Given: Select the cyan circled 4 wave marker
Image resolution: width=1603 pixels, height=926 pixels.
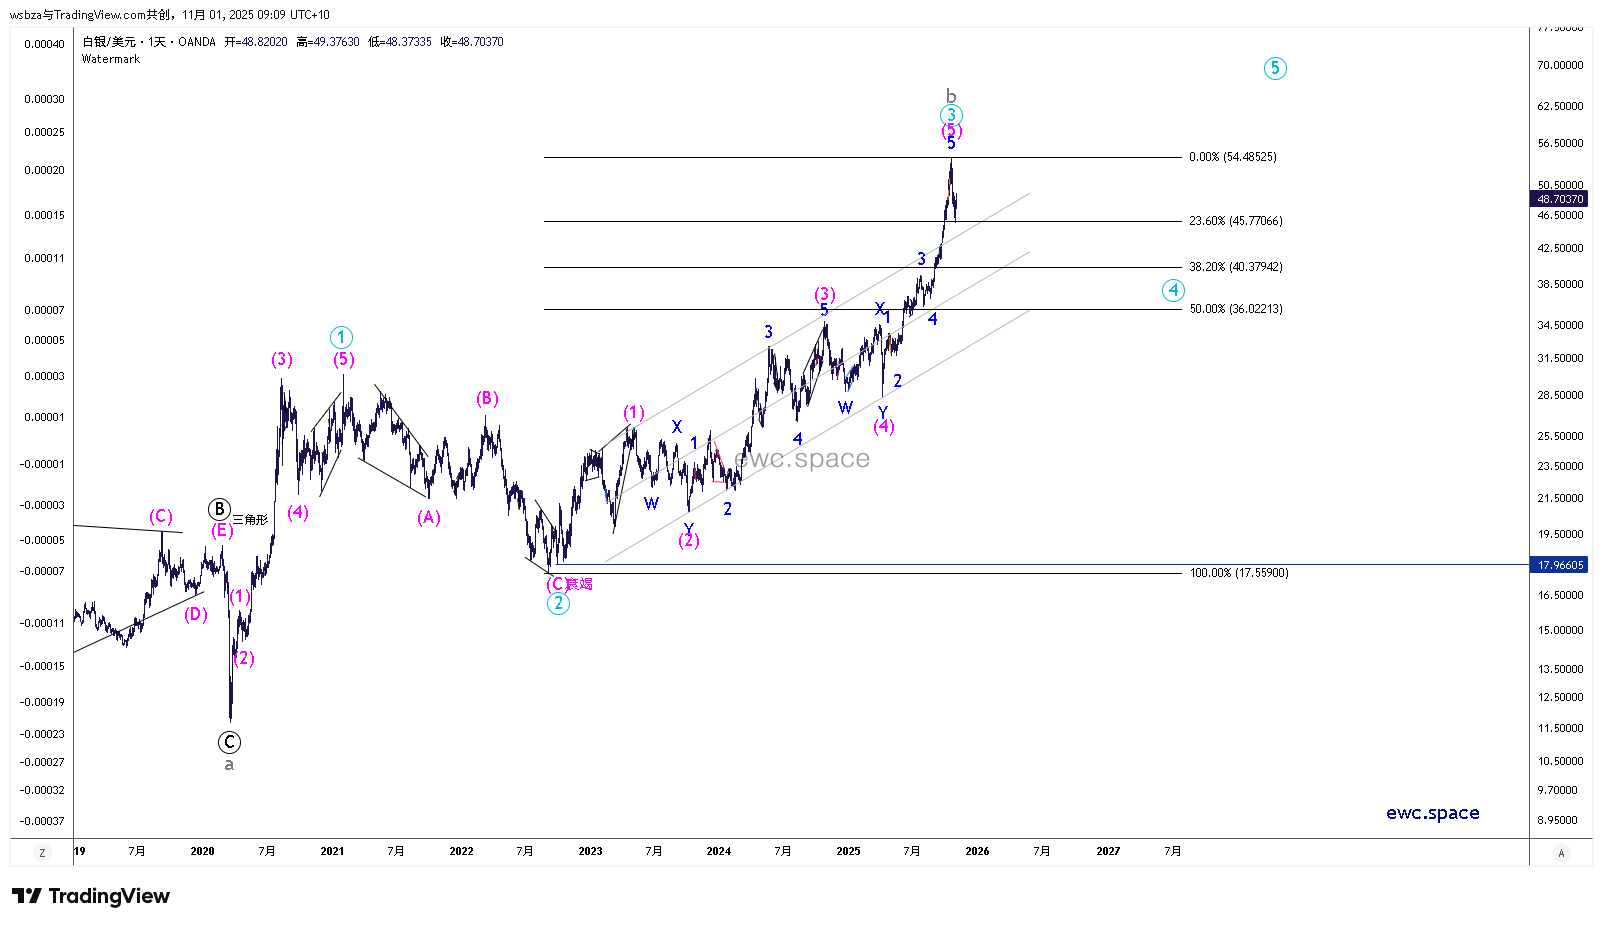Looking at the screenshot, I should click(x=1173, y=290).
